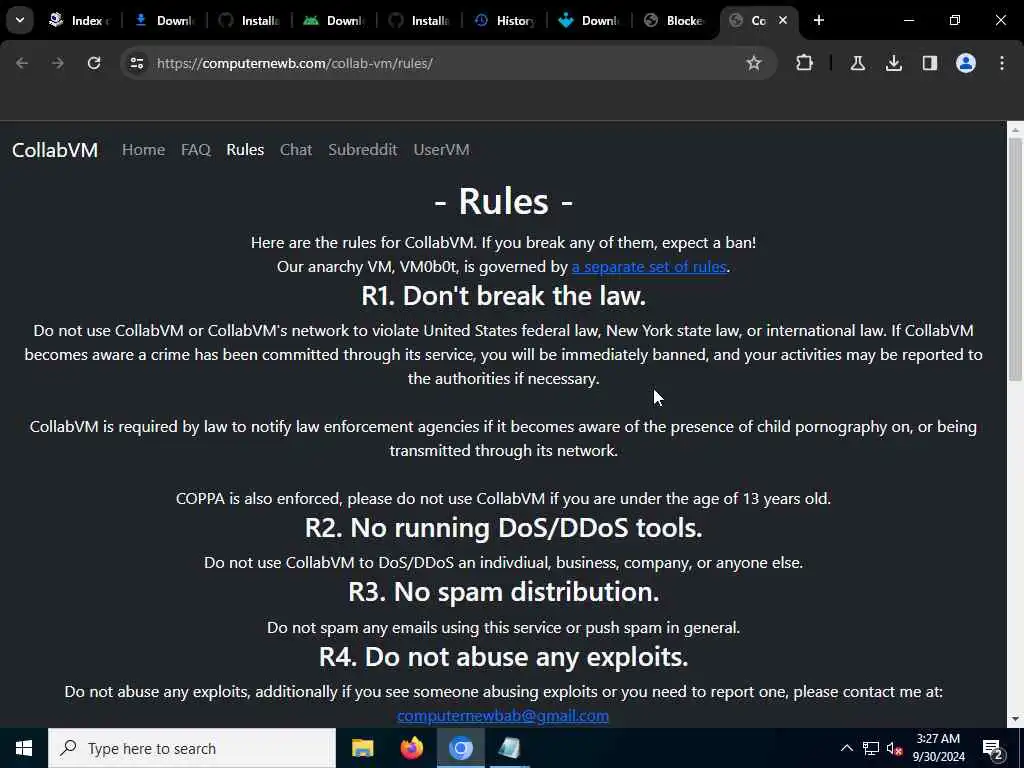This screenshot has width=1024, height=768.
Task: Toggle the browser side panel
Action: click(929, 63)
